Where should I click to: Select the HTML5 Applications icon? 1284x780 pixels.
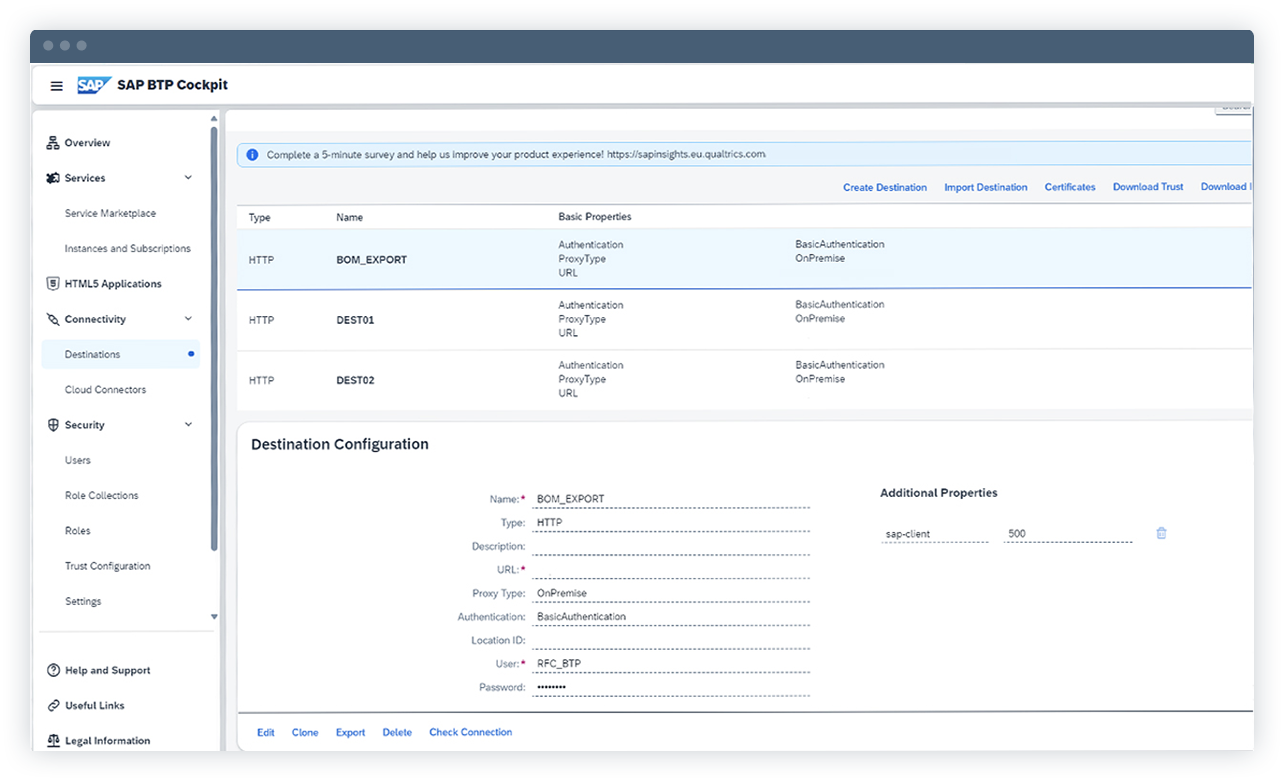52,283
